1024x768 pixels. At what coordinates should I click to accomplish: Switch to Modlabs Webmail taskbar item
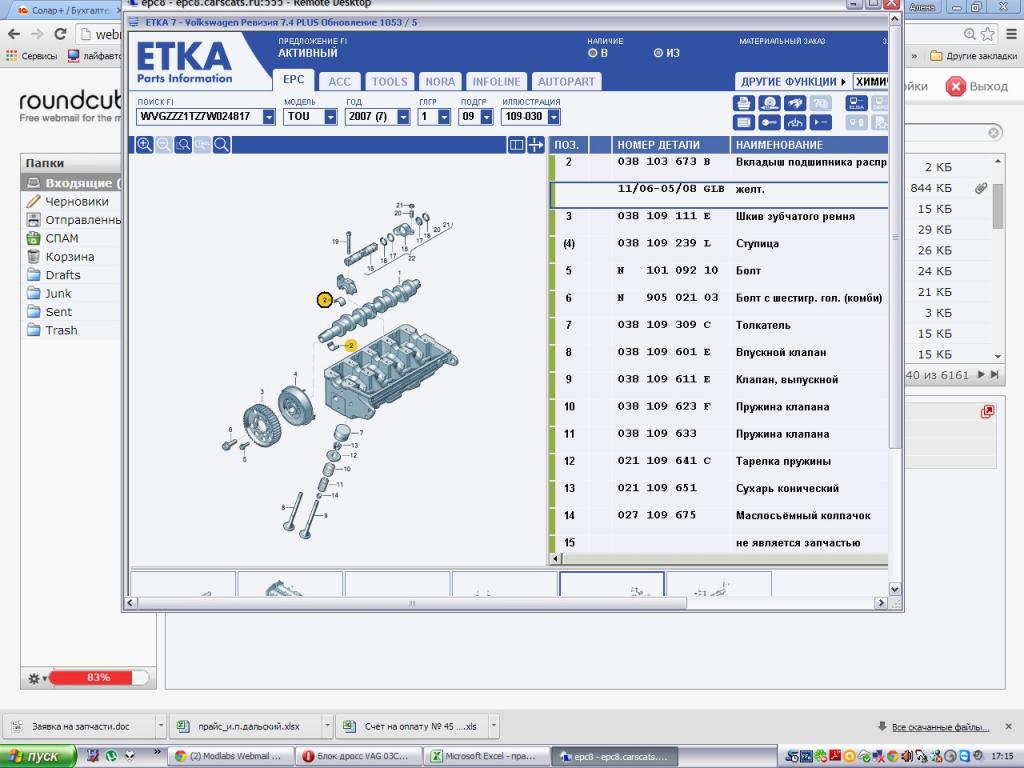point(231,756)
